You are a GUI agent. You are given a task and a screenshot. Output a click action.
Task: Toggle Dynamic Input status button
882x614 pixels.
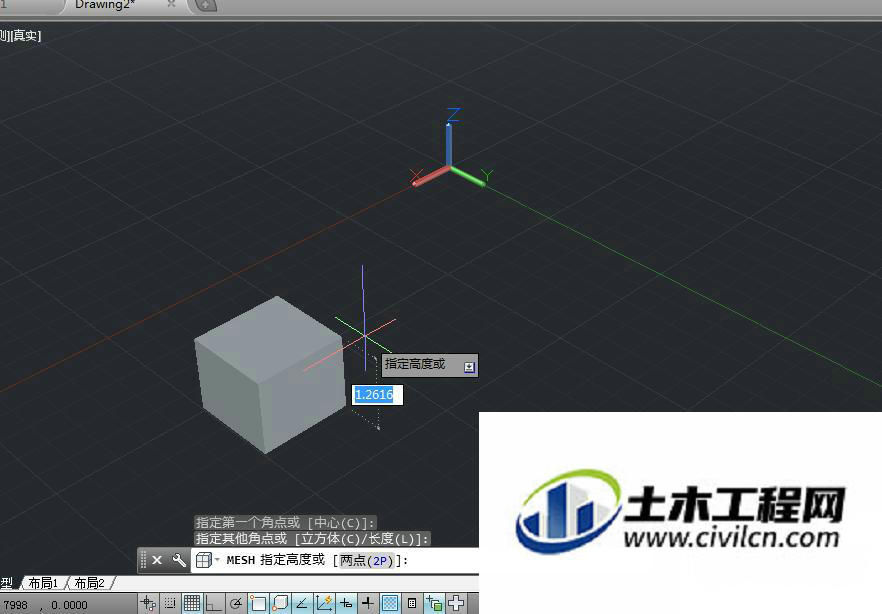(x=346, y=603)
